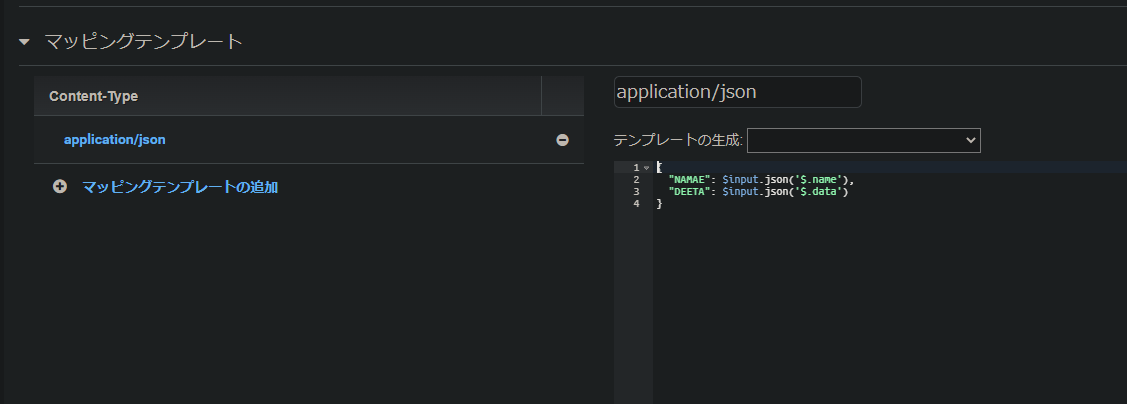Click マッピングテンプレートの追加 link
Screen dimensions: 1127x404
click(180, 188)
